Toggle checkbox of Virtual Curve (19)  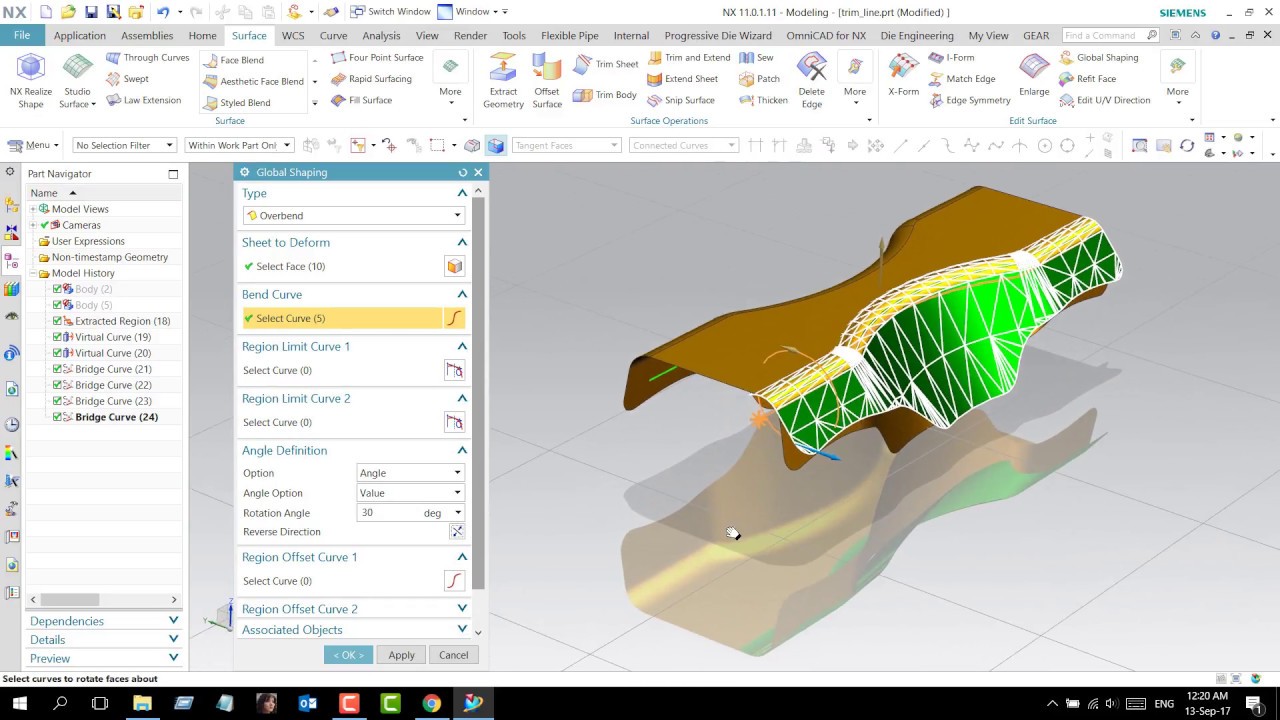[57, 337]
